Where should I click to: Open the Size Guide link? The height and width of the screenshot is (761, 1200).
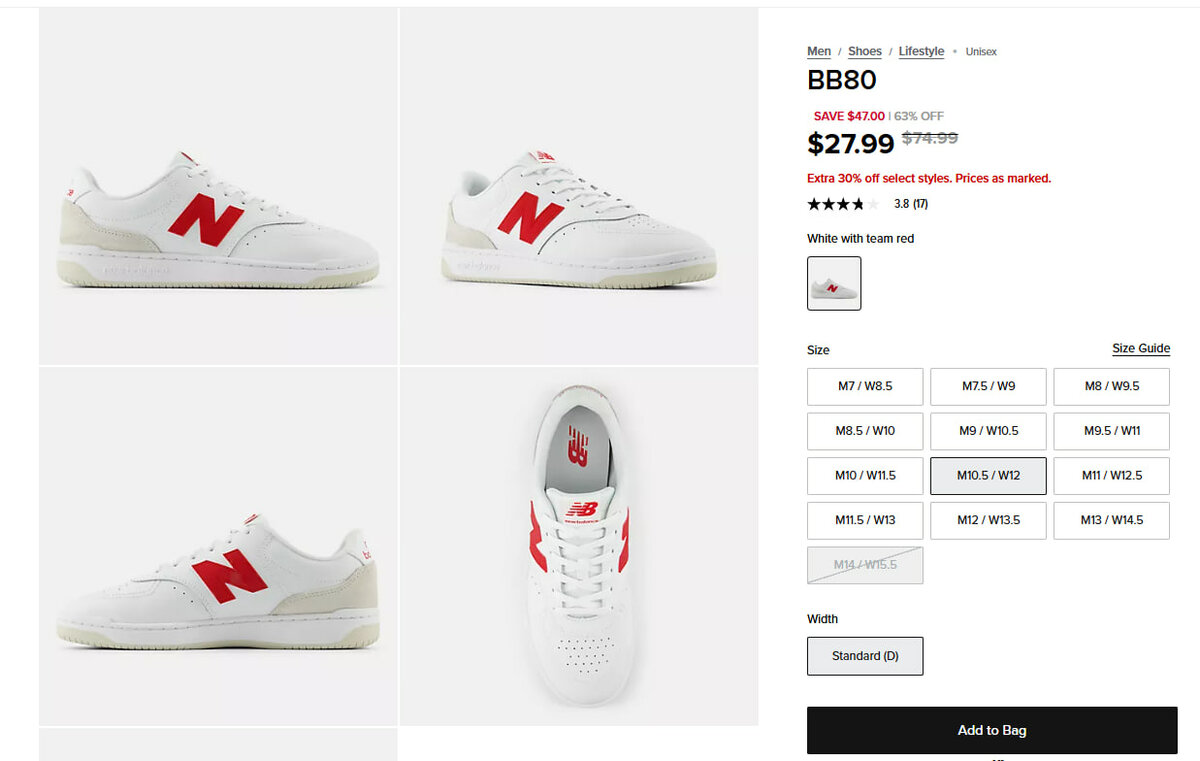tap(1141, 349)
